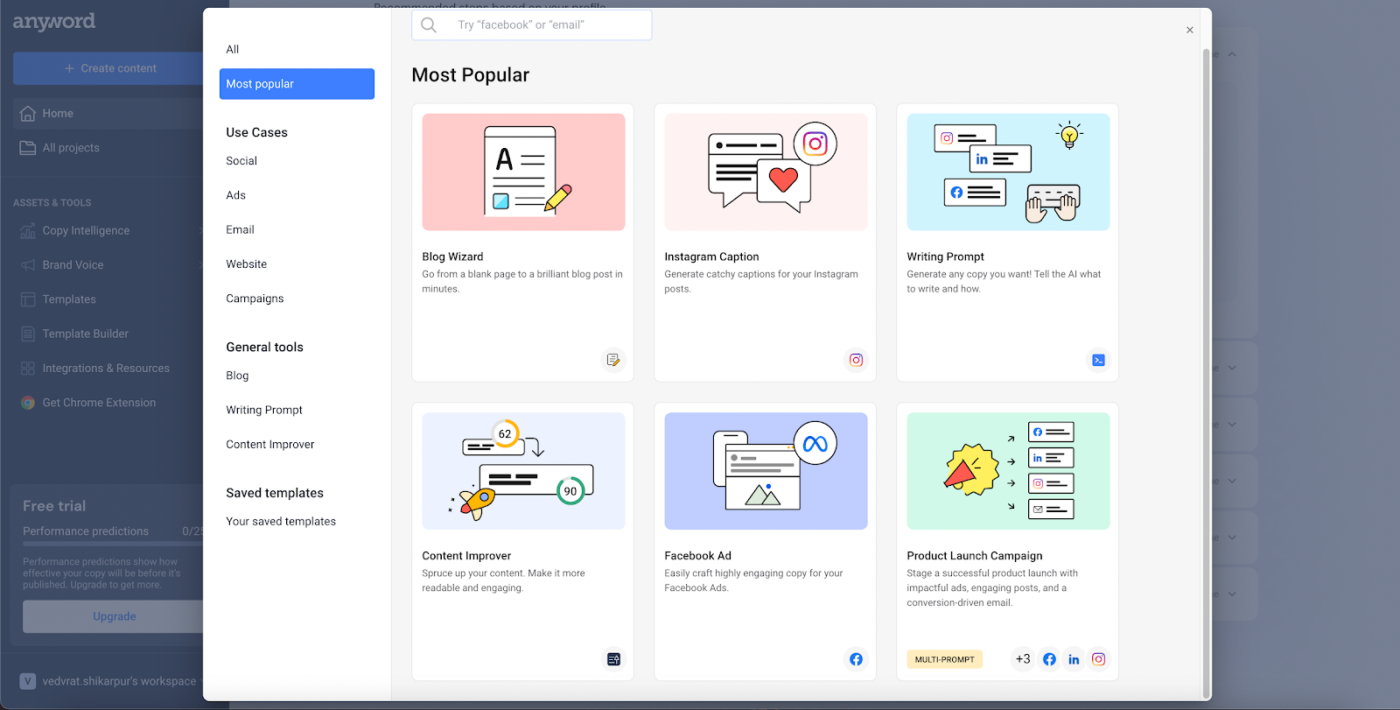Viewport: 1400px width, 710px height.
Task: Click the Brand Voice megaphone icon
Action: (x=28, y=265)
